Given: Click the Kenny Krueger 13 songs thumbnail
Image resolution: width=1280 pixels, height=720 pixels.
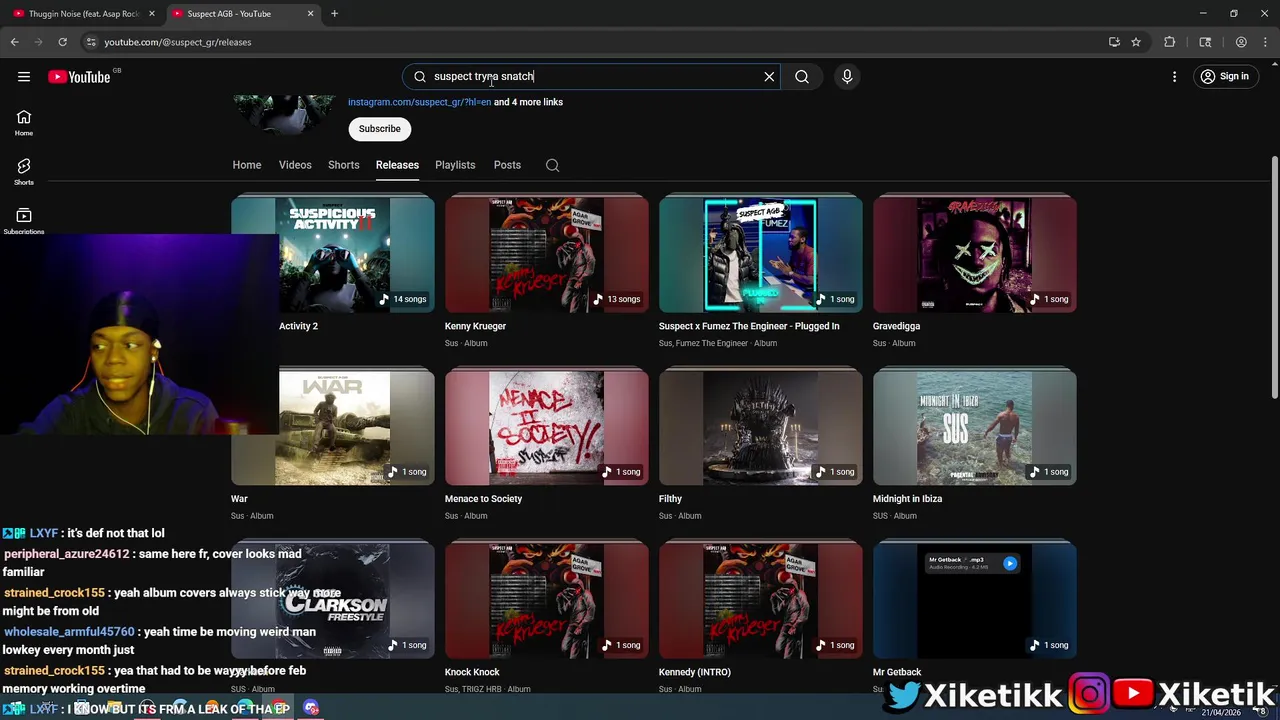Looking at the screenshot, I should (547, 255).
